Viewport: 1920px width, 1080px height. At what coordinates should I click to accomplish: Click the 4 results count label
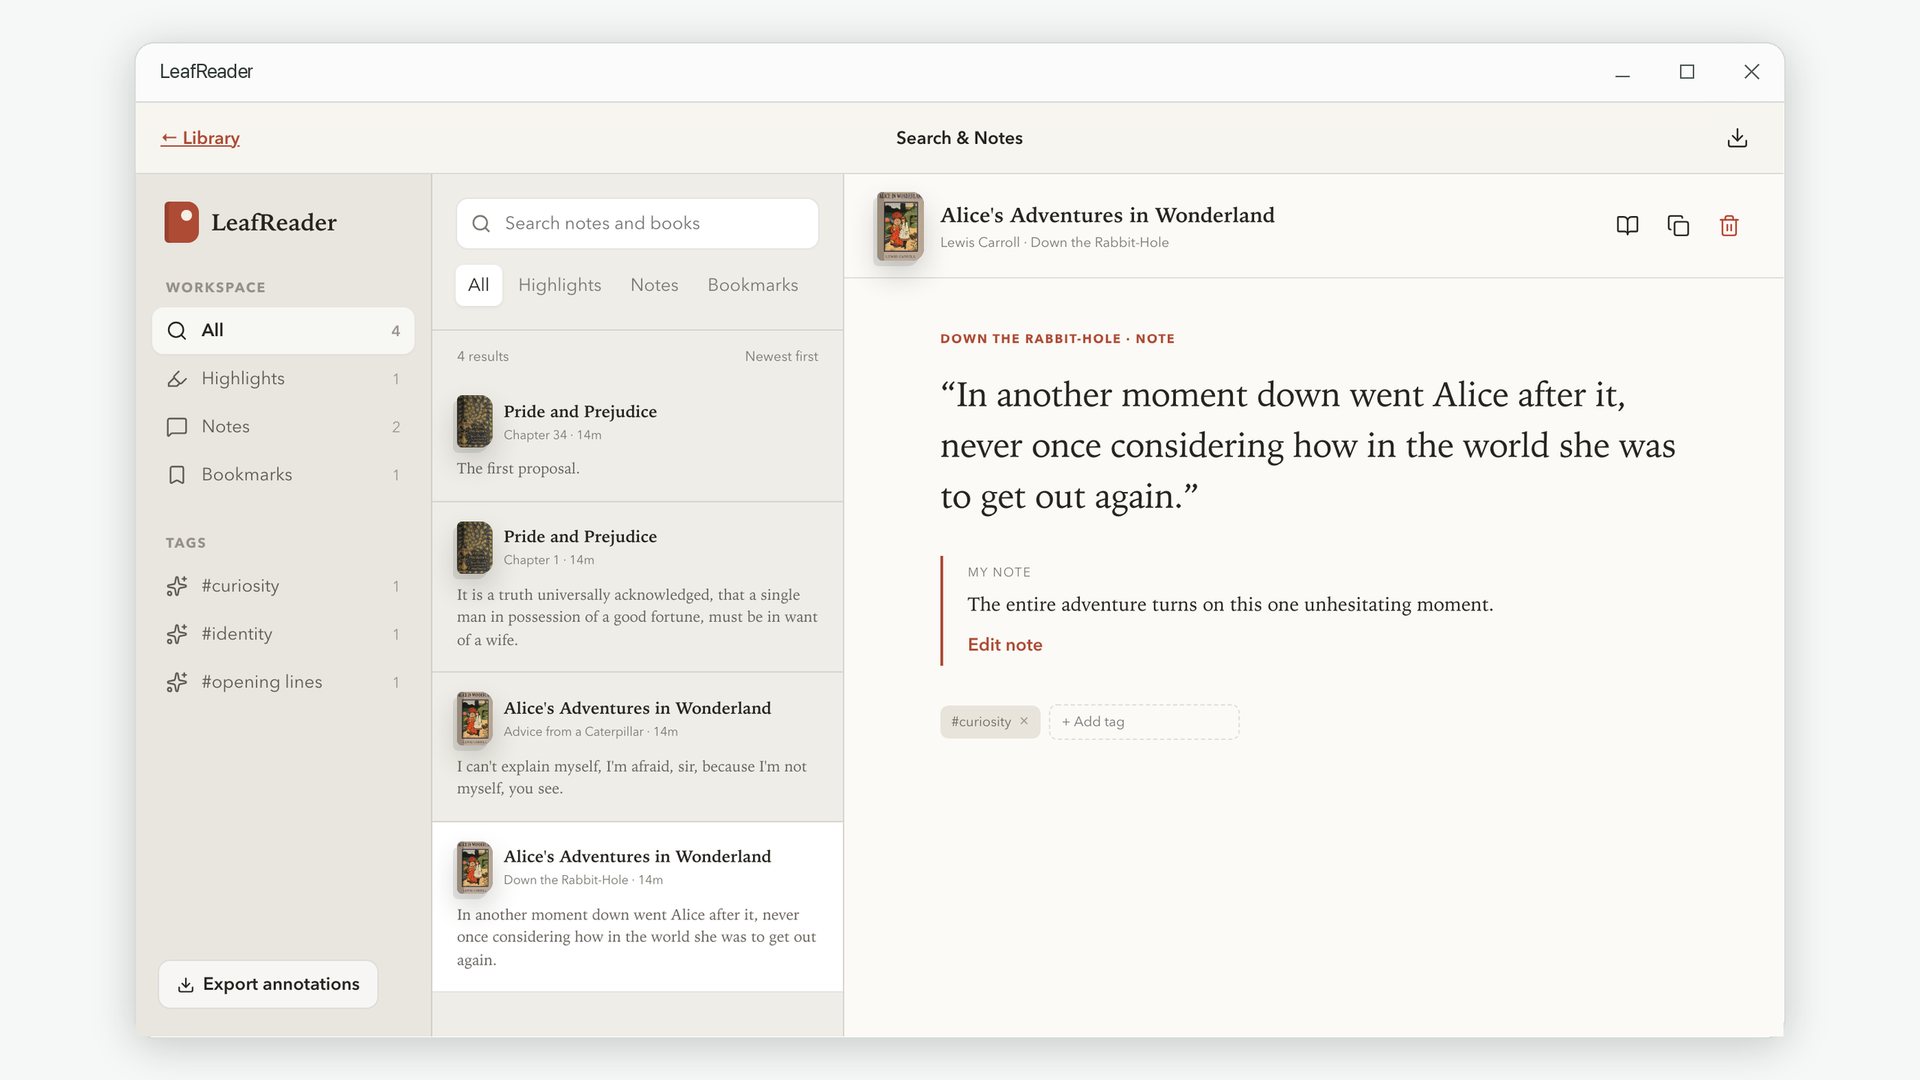(483, 357)
